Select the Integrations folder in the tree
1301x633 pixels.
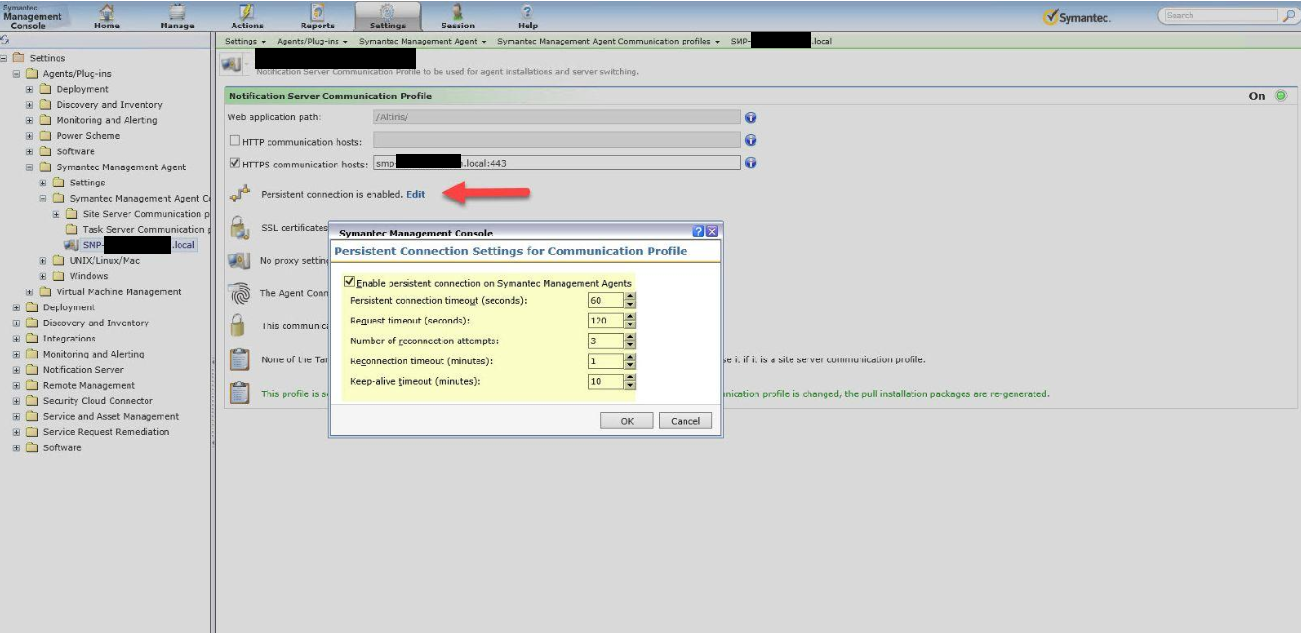coord(60,339)
